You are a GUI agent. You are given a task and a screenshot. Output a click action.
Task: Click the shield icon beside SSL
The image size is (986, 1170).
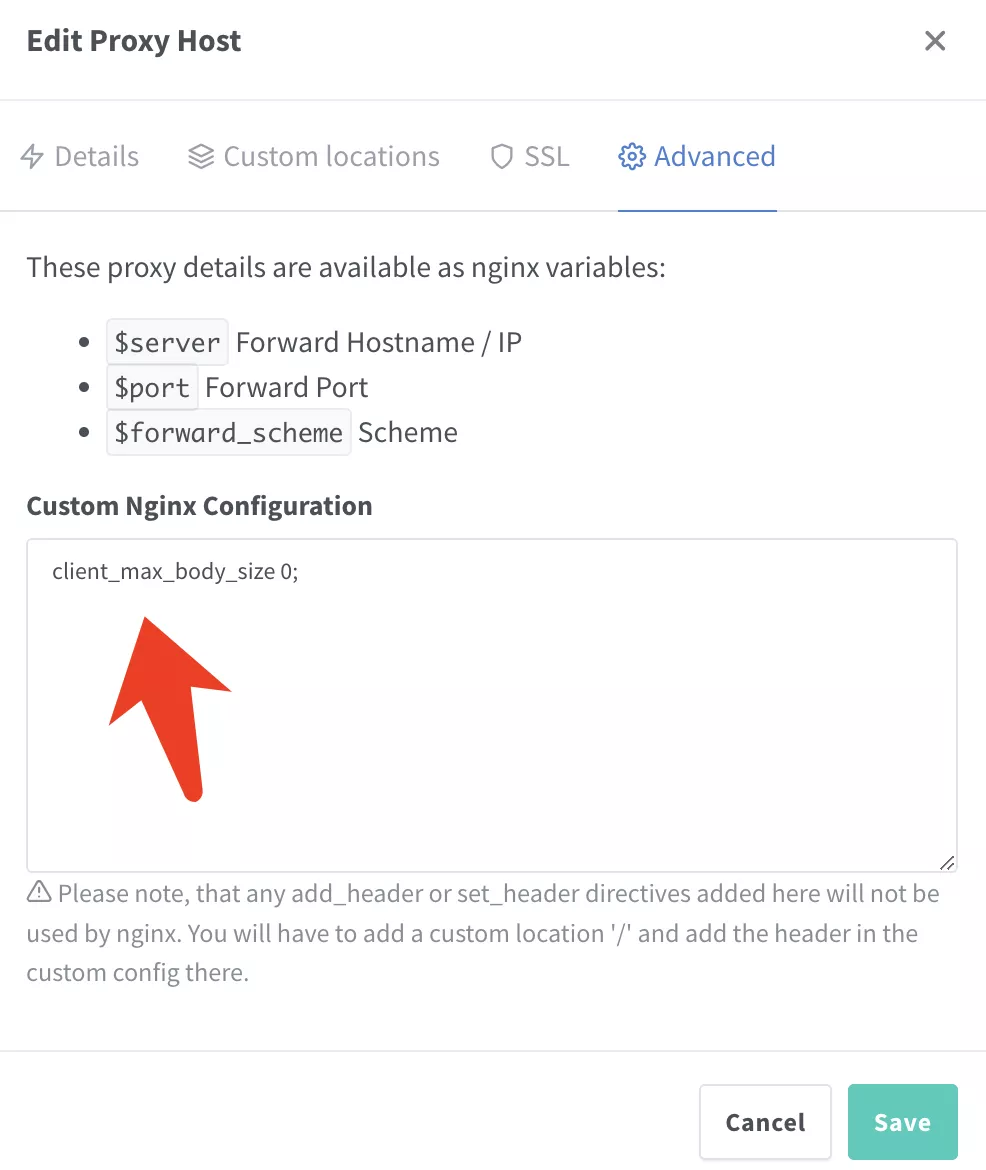pos(502,157)
